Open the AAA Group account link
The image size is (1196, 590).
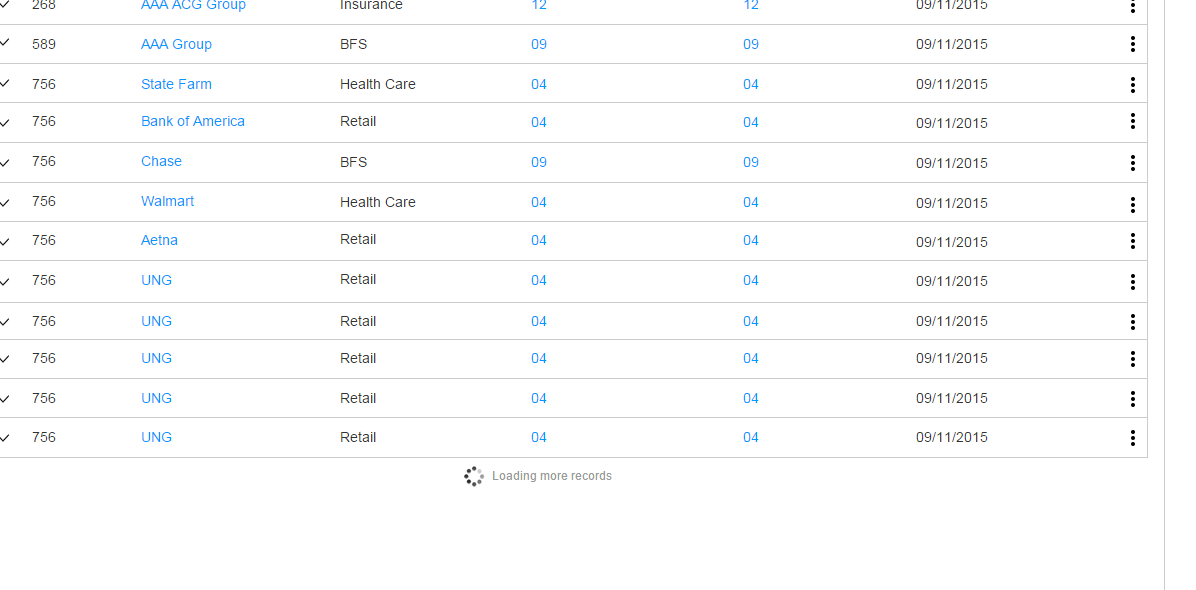click(x=176, y=44)
